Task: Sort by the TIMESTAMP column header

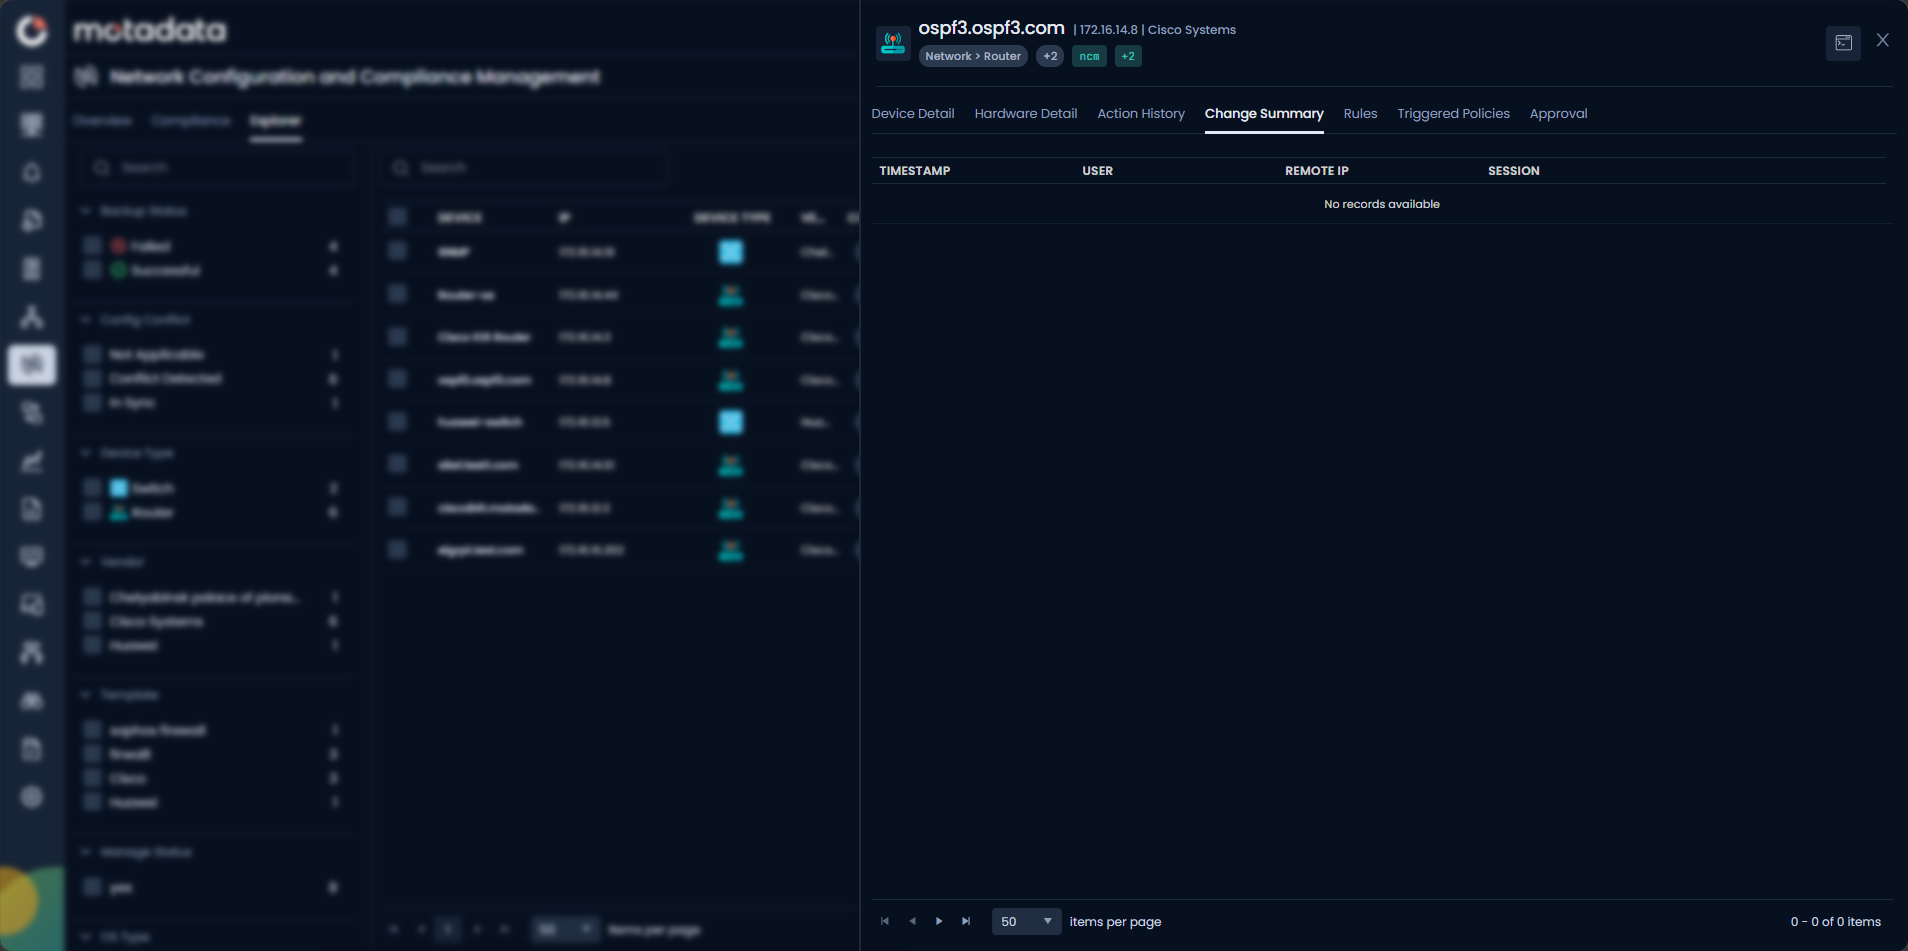Action: point(915,171)
